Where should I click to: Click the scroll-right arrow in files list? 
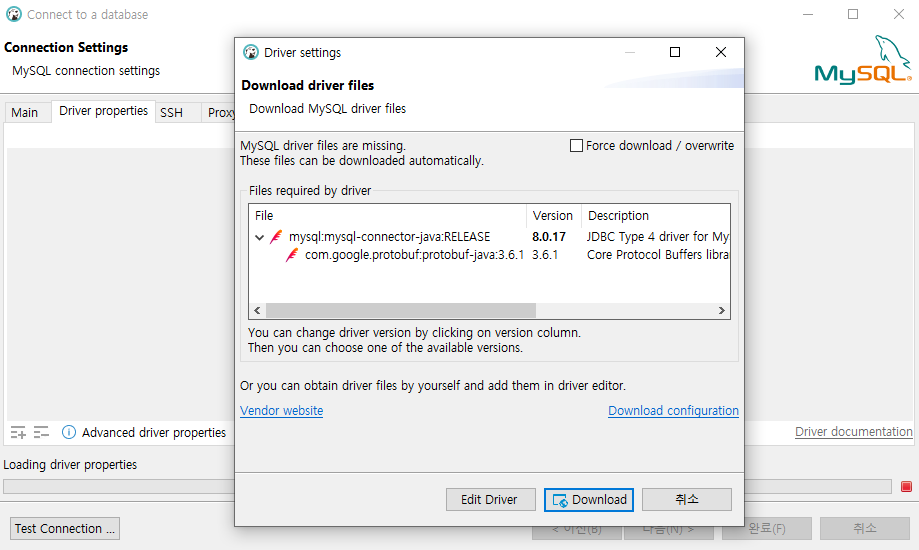click(721, 310)
